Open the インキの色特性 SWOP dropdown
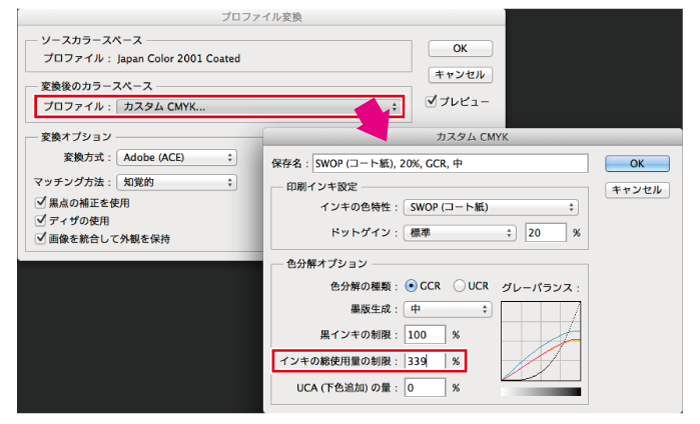Image resolution: width=700 pixels, height=424 pixels. [491, 207]
